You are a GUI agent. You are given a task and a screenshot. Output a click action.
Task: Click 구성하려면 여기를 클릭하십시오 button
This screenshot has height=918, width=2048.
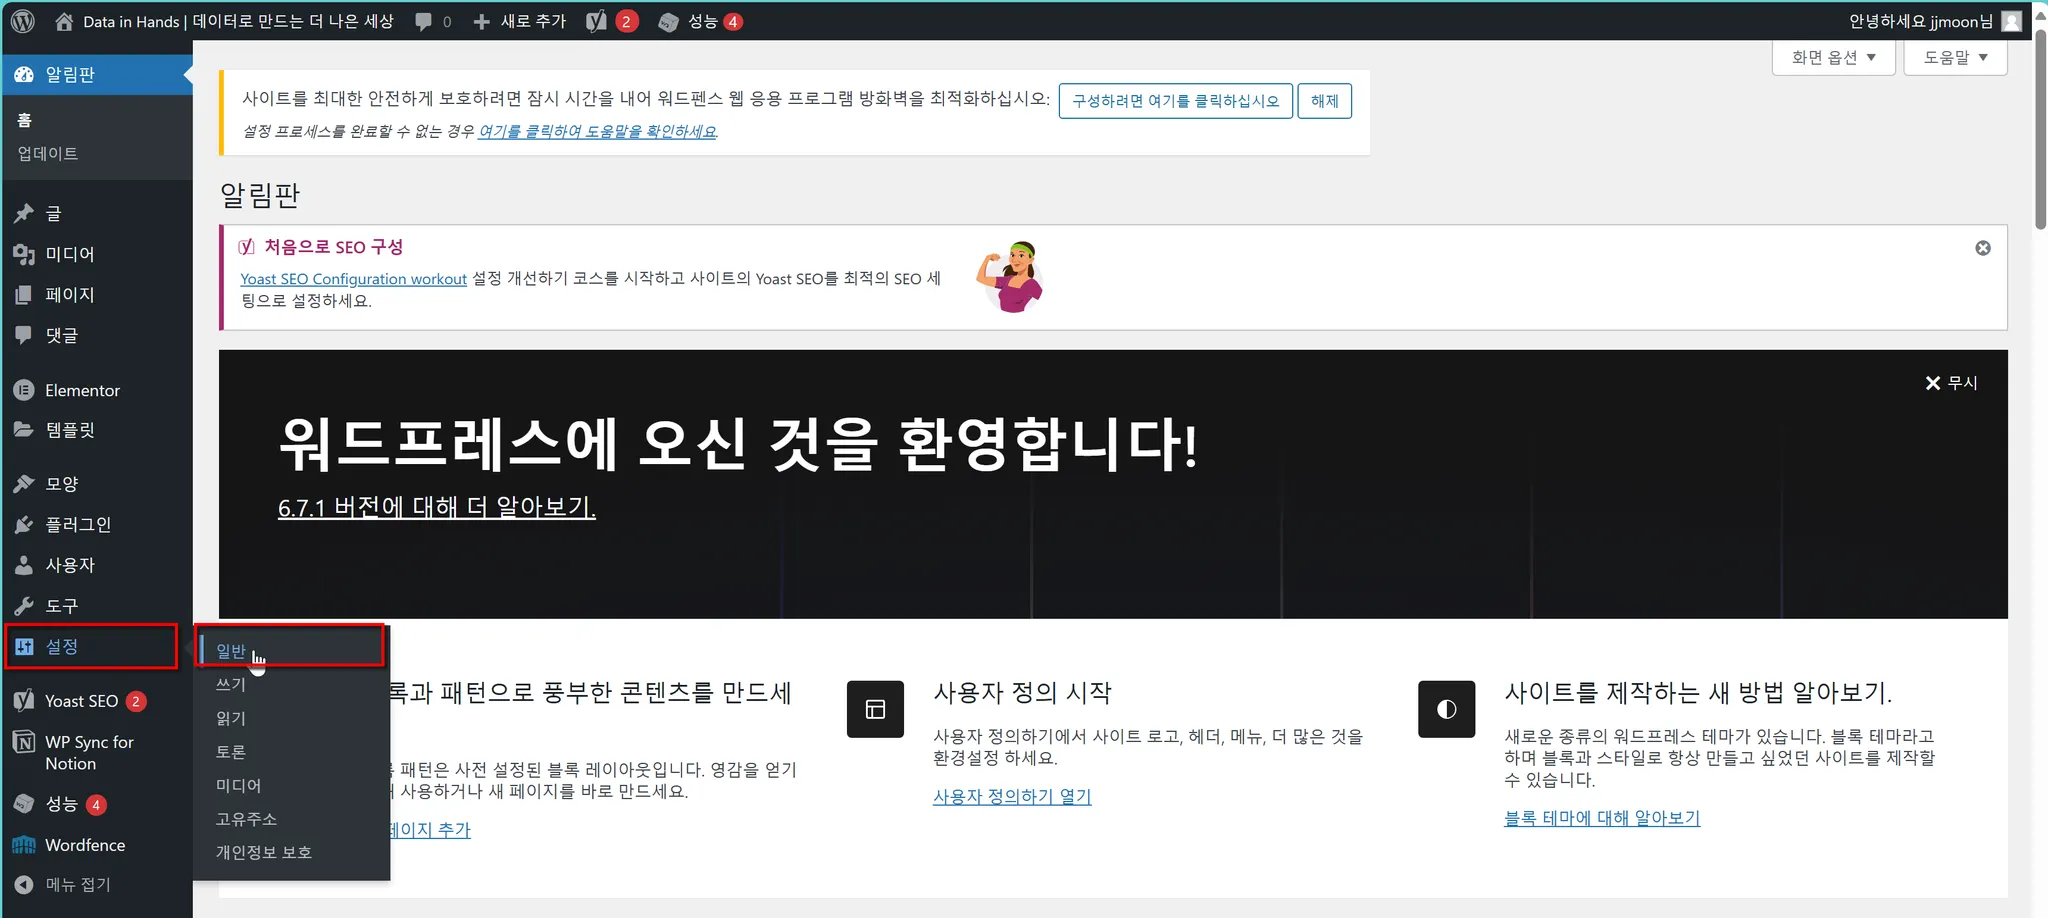point(1175,101)
